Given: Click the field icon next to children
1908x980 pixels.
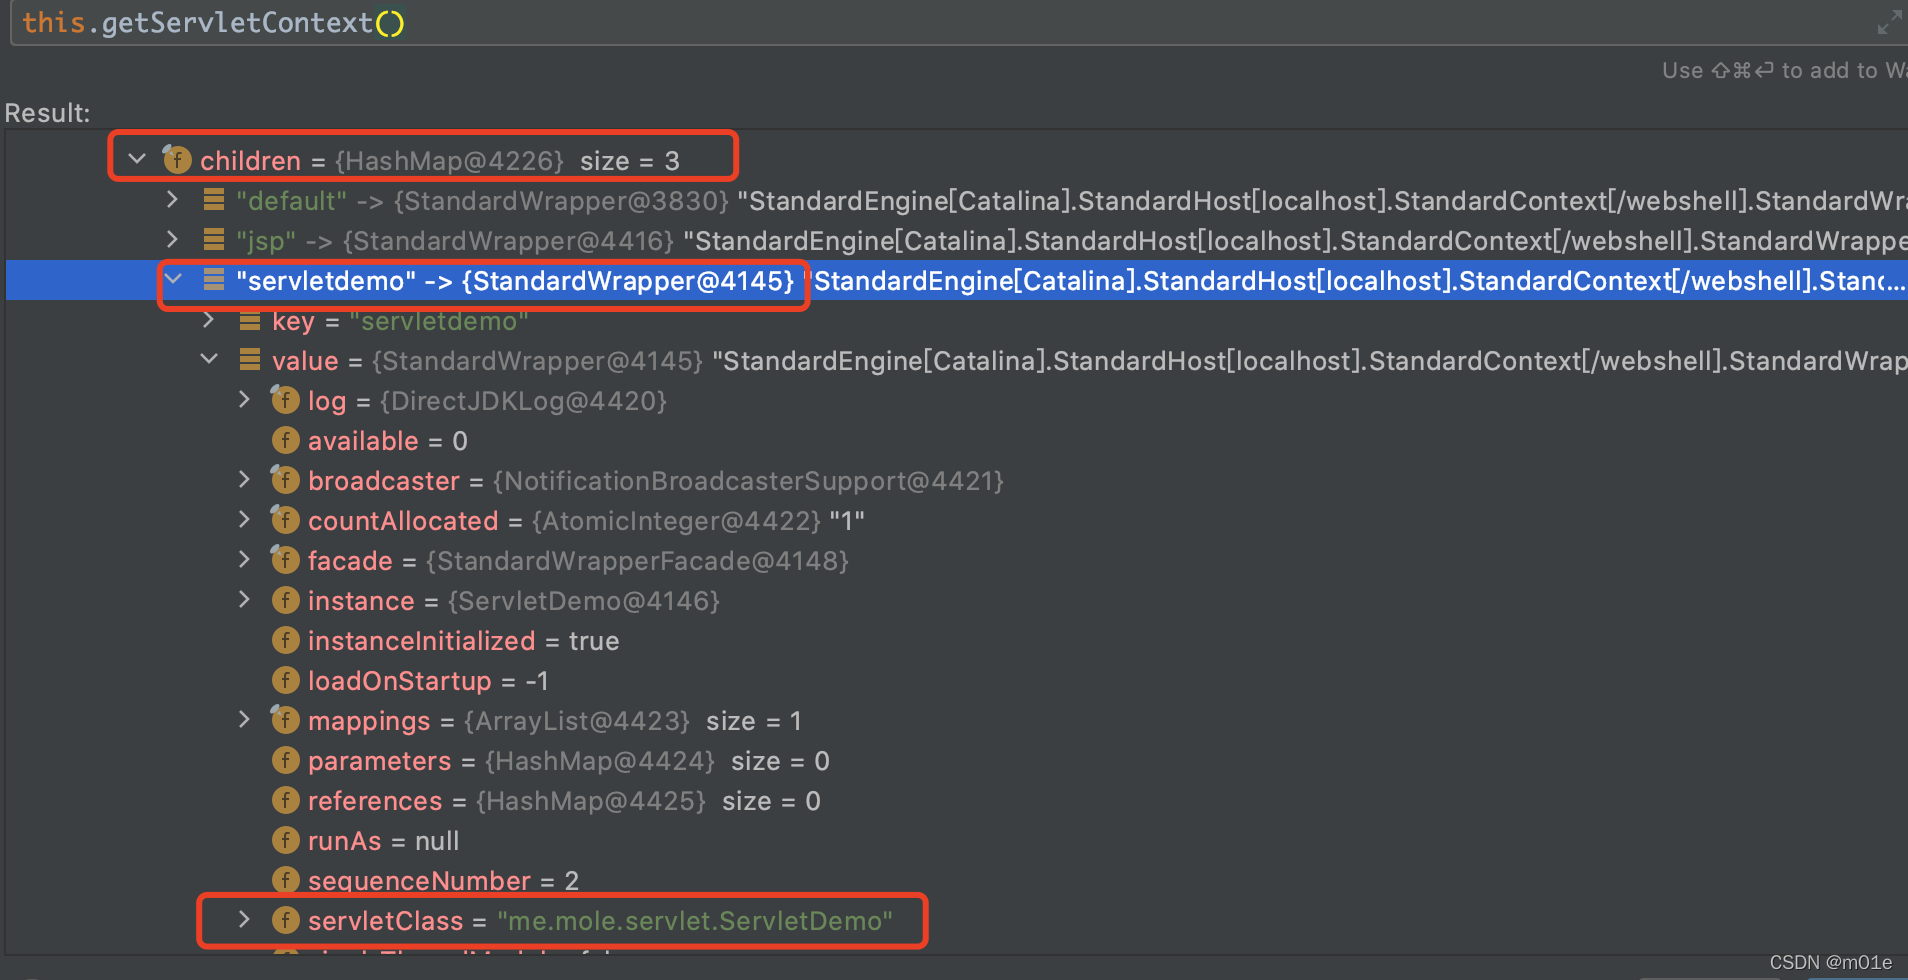Looking at the screenshot, I should [177, 159].
